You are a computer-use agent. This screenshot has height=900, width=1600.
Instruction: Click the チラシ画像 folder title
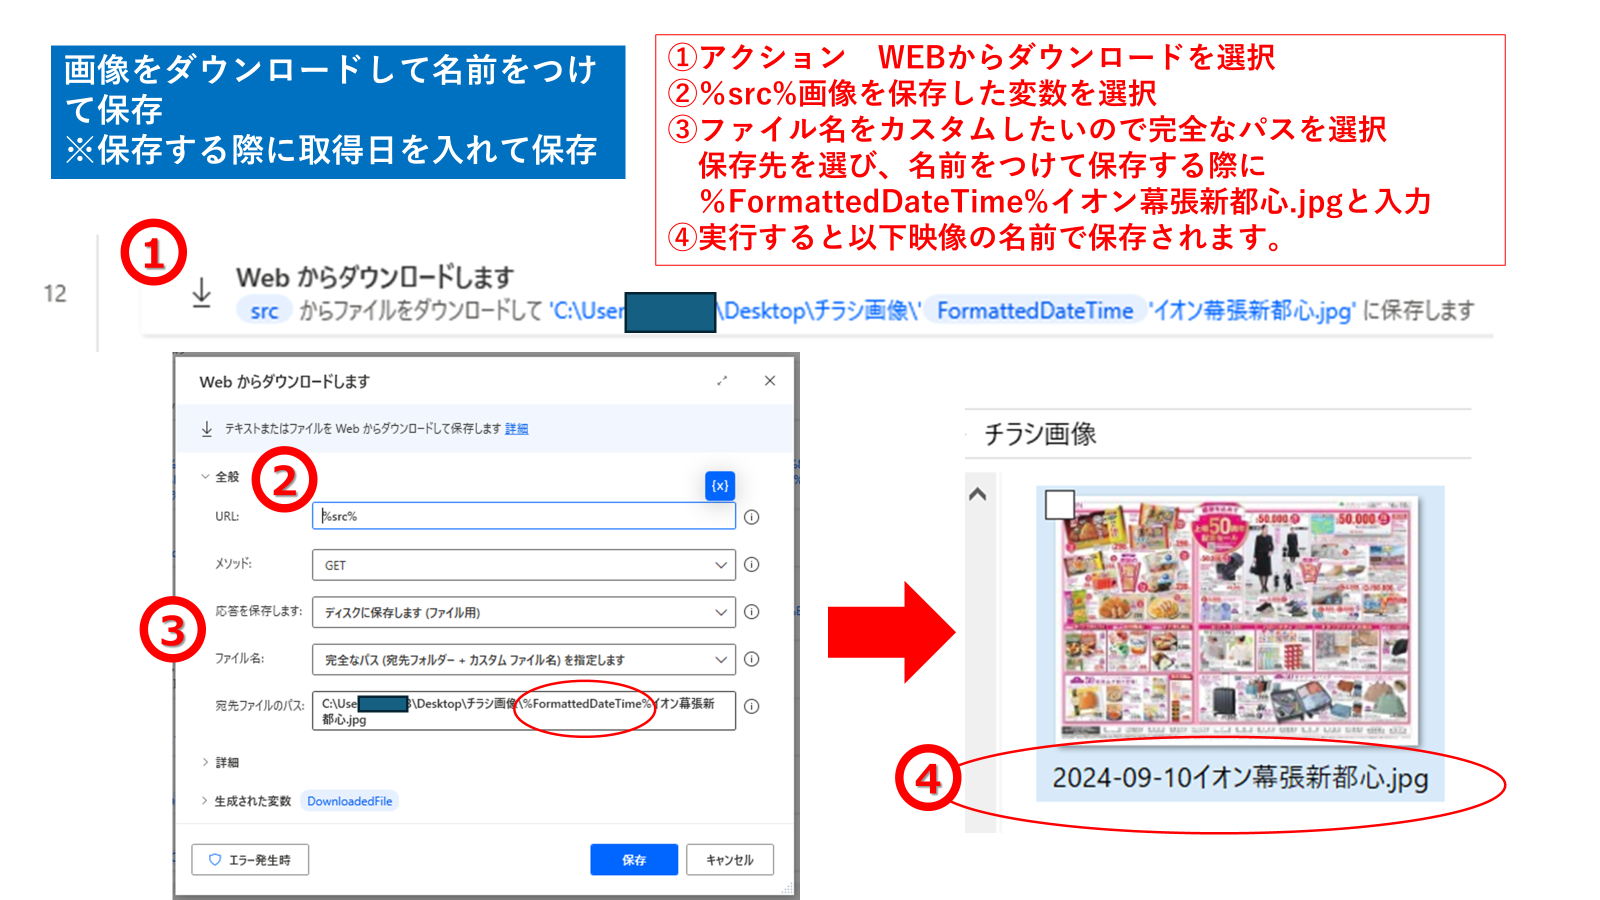click(1040, 434)
